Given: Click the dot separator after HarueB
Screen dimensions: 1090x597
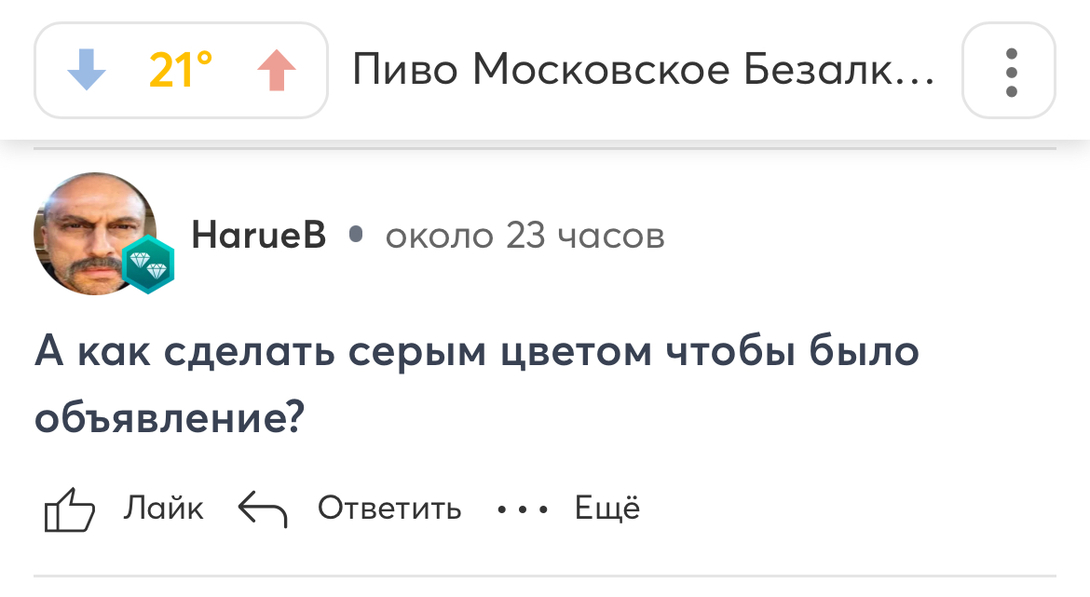Looking at the screenshot, I should [x=354, y=237].
